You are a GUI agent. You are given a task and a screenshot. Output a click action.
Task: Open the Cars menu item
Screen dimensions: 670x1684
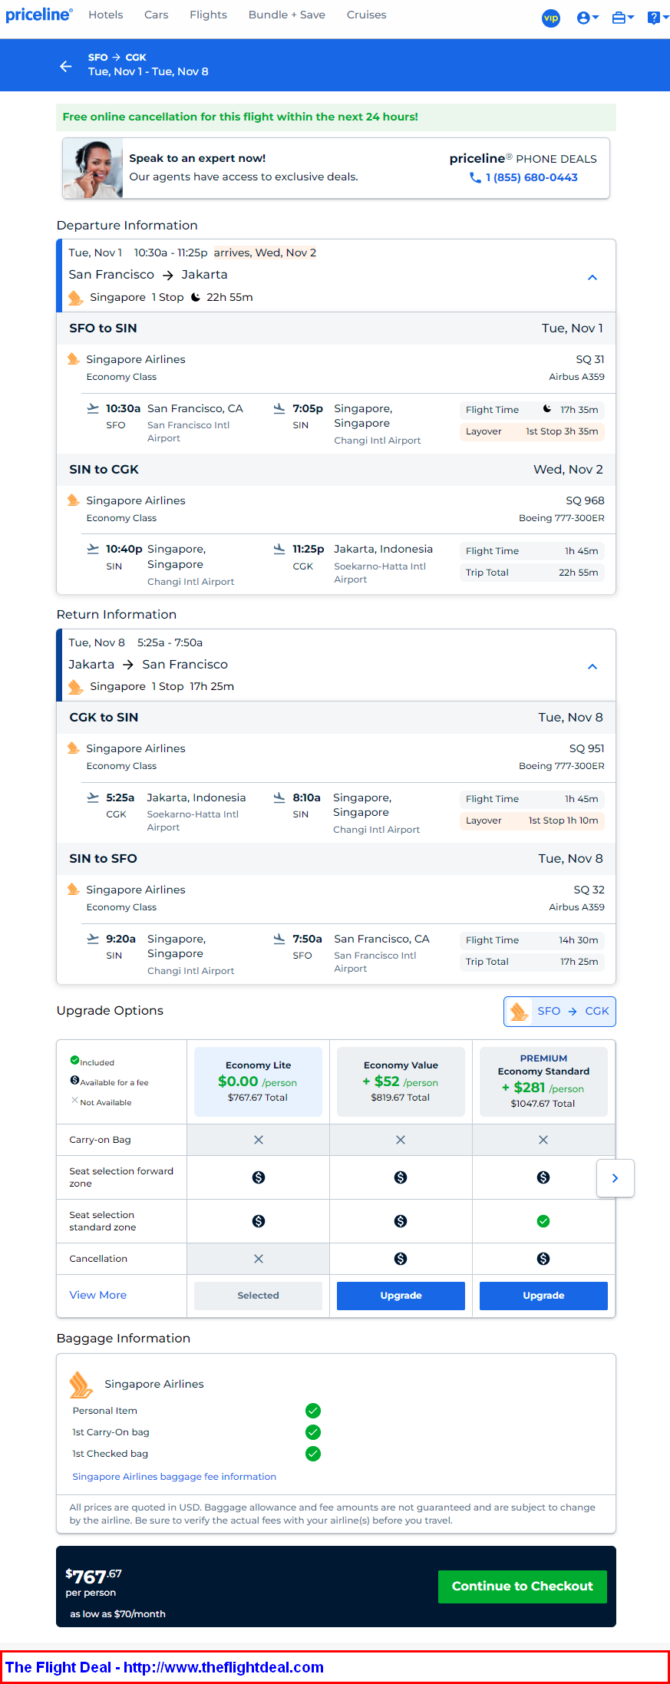pos(156,15)
